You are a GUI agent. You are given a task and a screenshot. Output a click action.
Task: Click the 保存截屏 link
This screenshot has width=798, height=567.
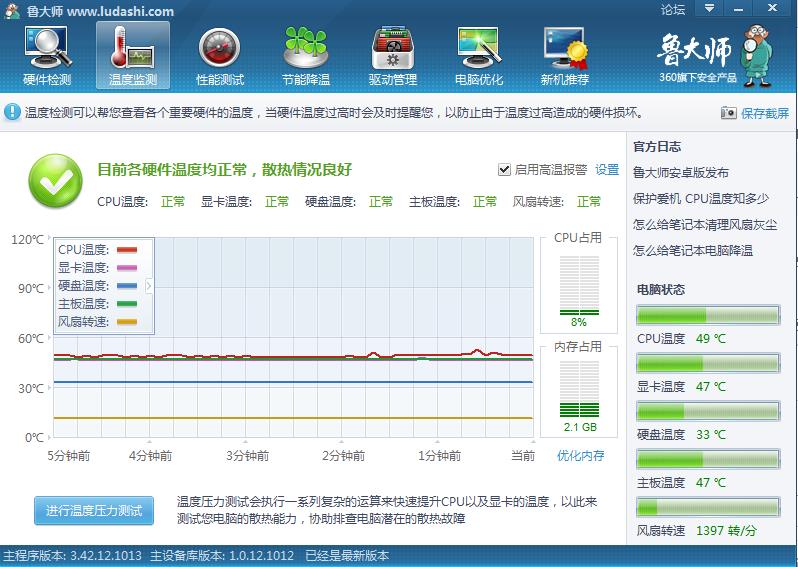coord(764,113)
